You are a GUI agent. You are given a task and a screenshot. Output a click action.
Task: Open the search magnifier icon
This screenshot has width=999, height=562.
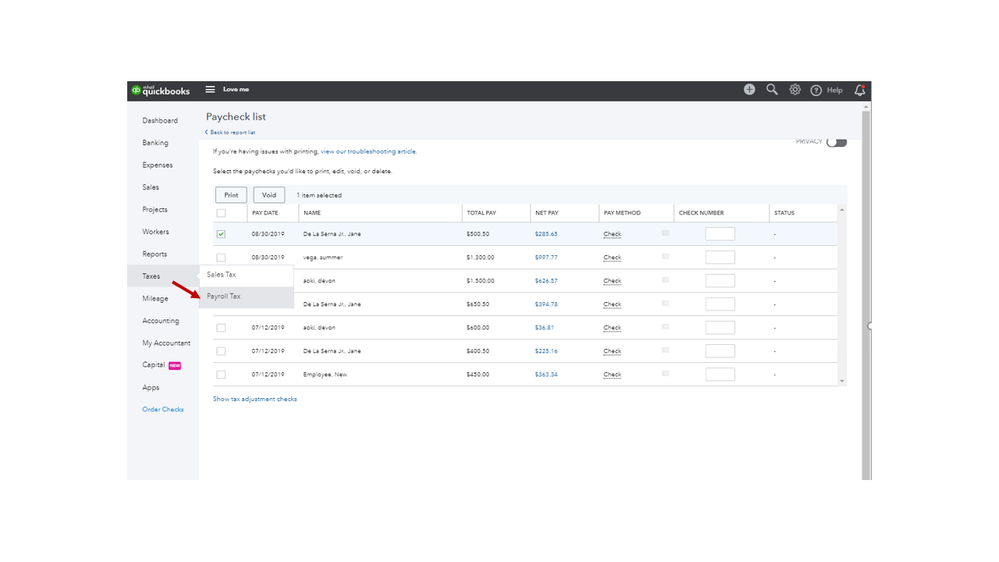pyautogui.click(x=772, y=90)
